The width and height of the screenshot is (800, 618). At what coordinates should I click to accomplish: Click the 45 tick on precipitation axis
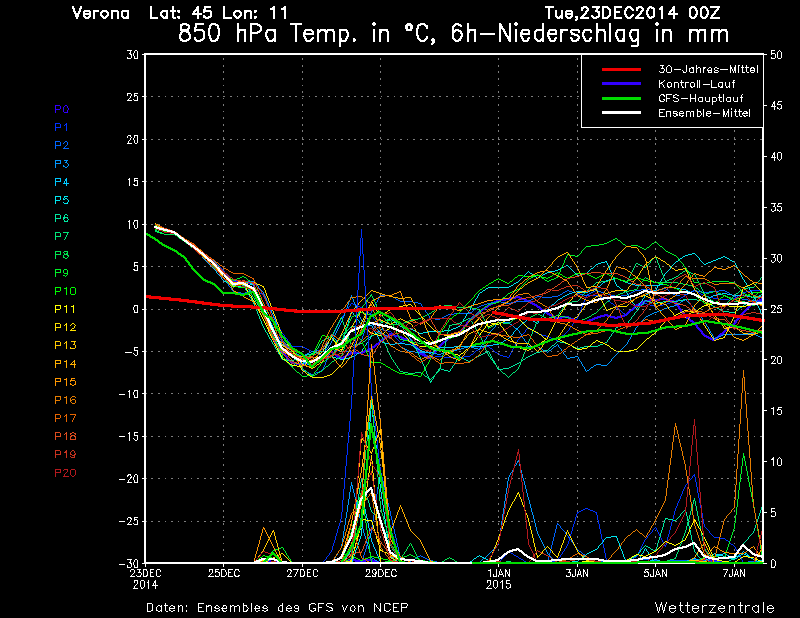point(773,106)
